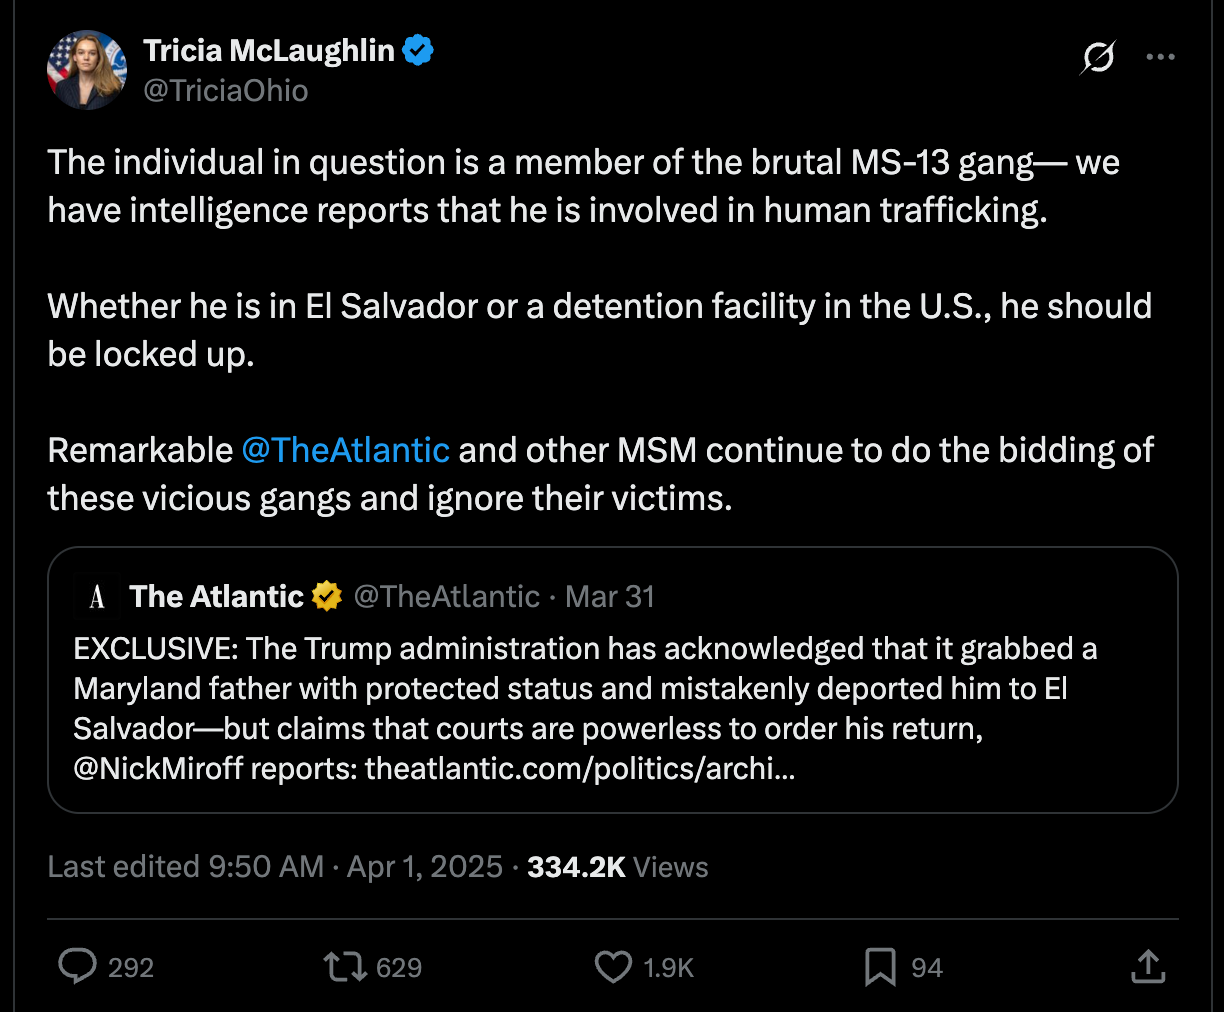Click the @TriciaOhio handle
The width and height of the screenshot is (1224, 1012).
point(227,90)
